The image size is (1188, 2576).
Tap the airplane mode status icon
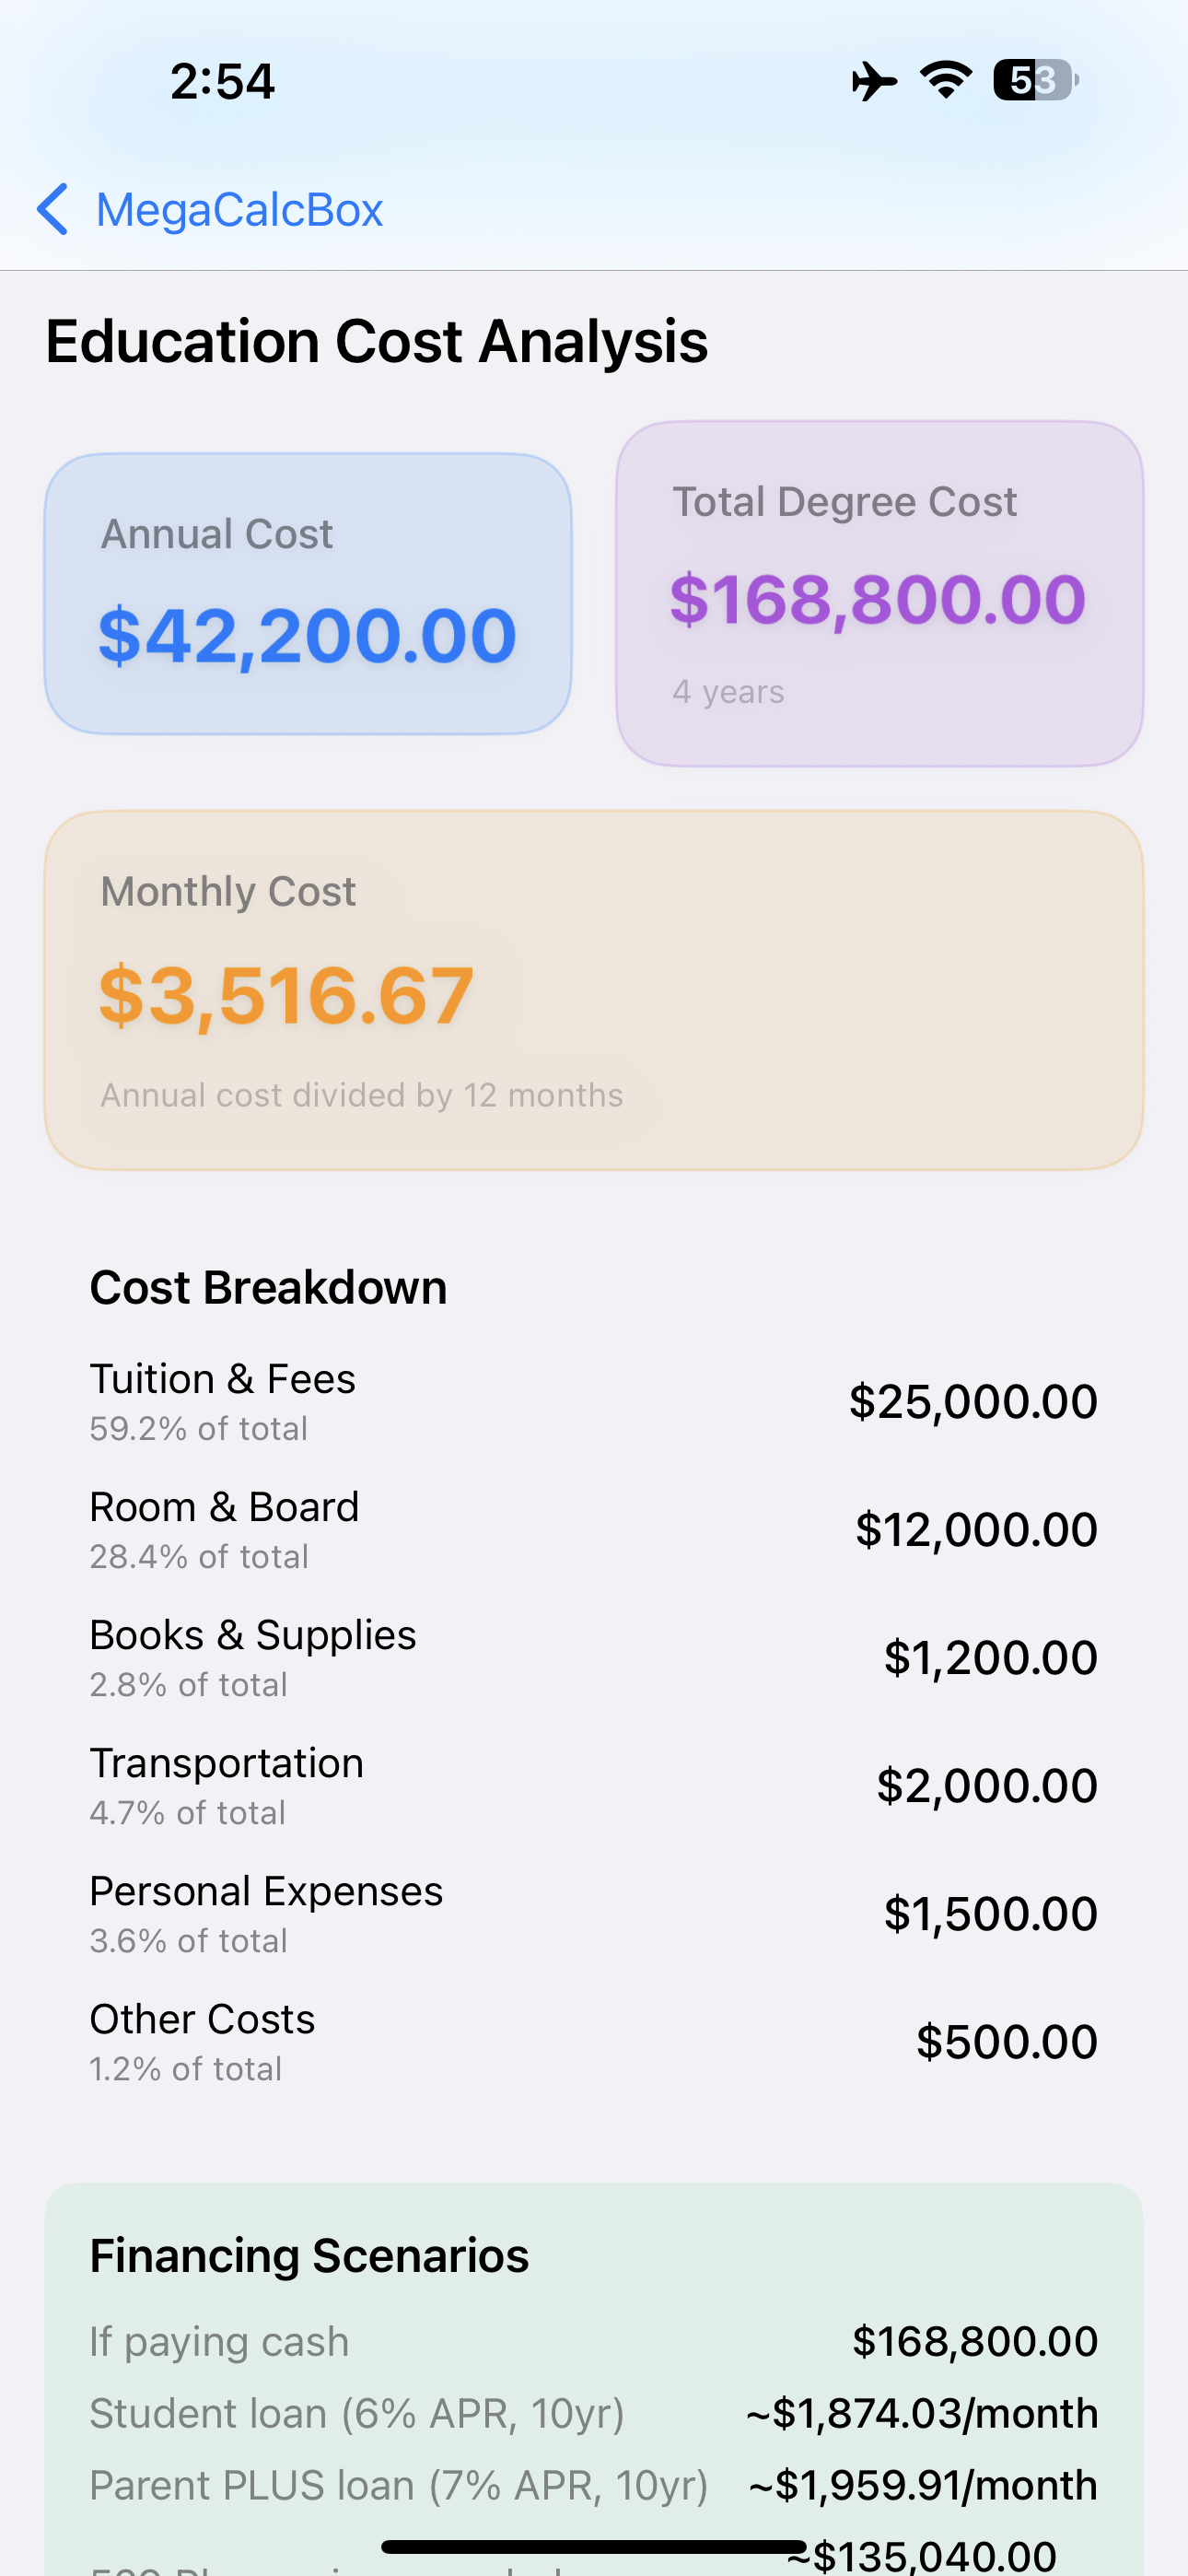(874, 81)
